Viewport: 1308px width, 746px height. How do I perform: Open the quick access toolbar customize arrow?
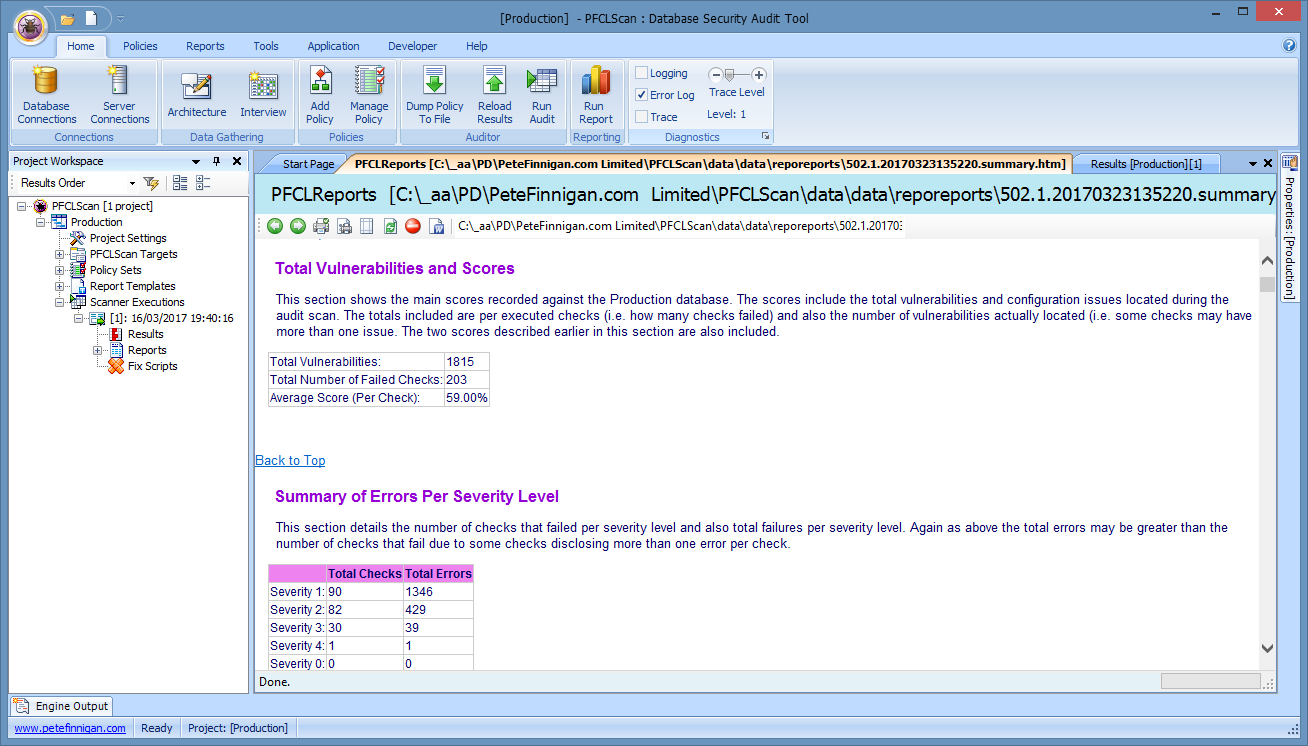coord(120,19)
